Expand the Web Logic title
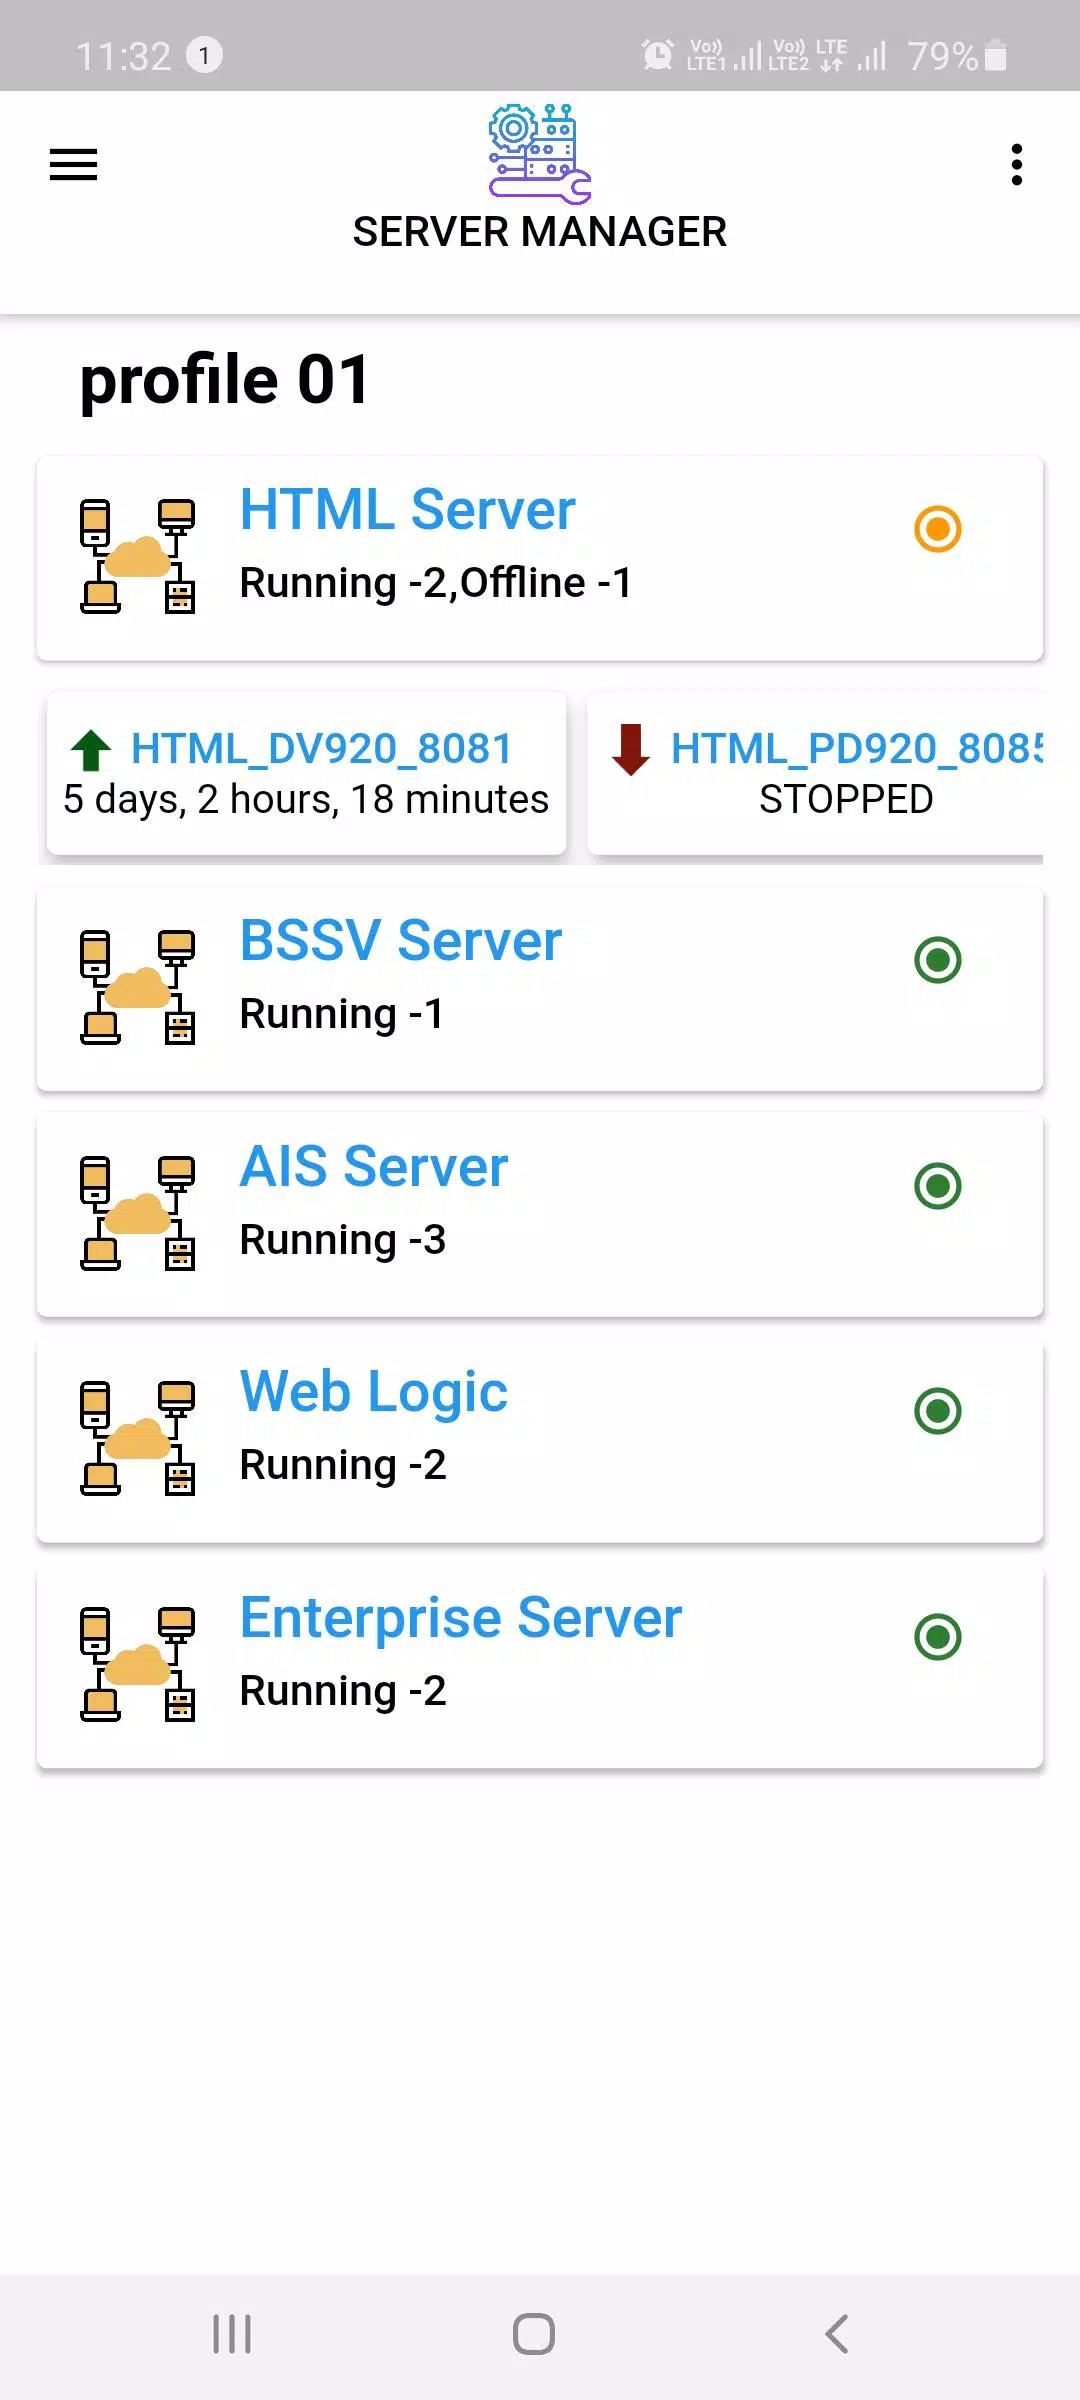This screenshot has width=1080, height=2400. coord(374,1393)
